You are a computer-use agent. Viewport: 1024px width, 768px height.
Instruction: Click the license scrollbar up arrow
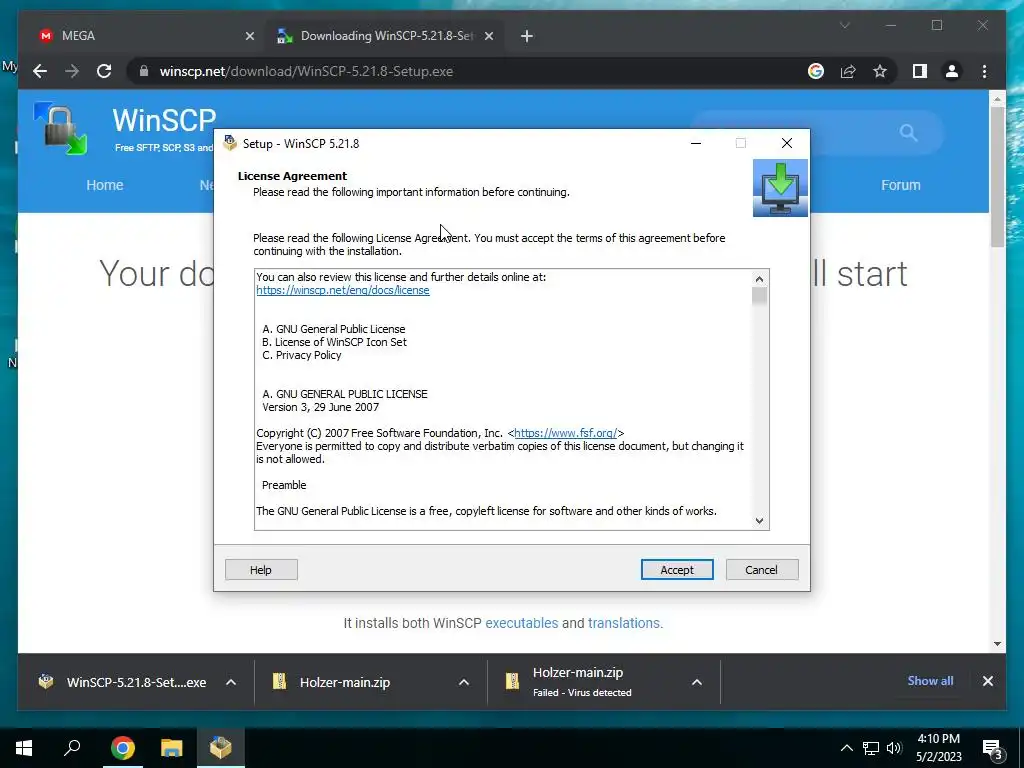pyautogui.click(x=759, y=279)
